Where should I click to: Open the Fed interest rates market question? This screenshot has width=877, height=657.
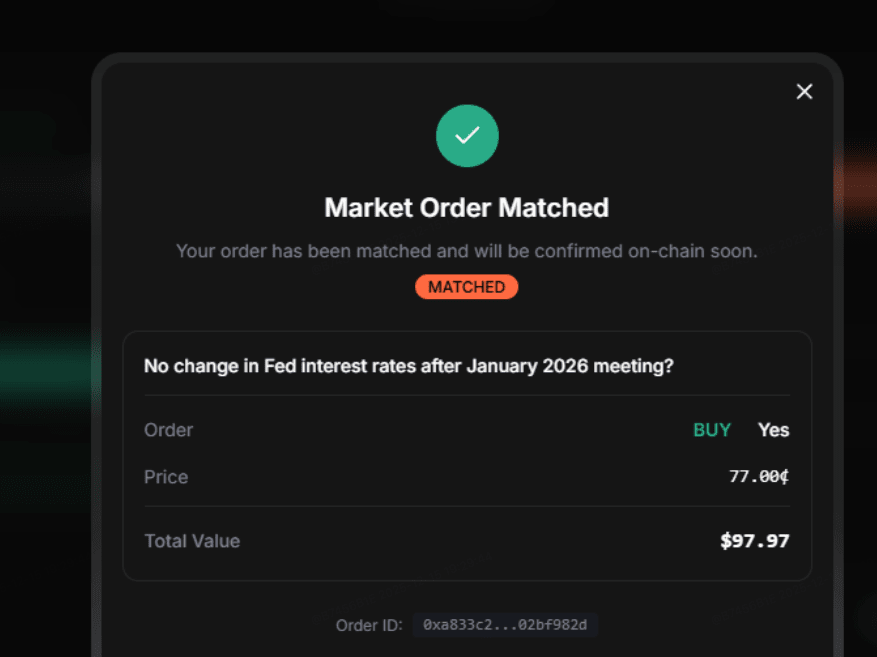point(408,366)
